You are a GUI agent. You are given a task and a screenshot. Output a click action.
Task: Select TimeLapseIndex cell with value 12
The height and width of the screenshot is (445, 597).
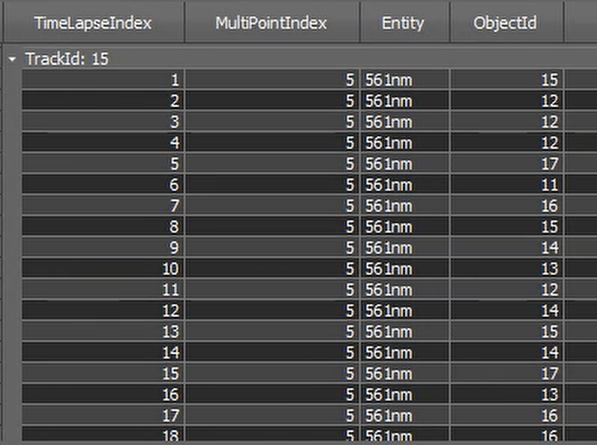click(103, 310)
